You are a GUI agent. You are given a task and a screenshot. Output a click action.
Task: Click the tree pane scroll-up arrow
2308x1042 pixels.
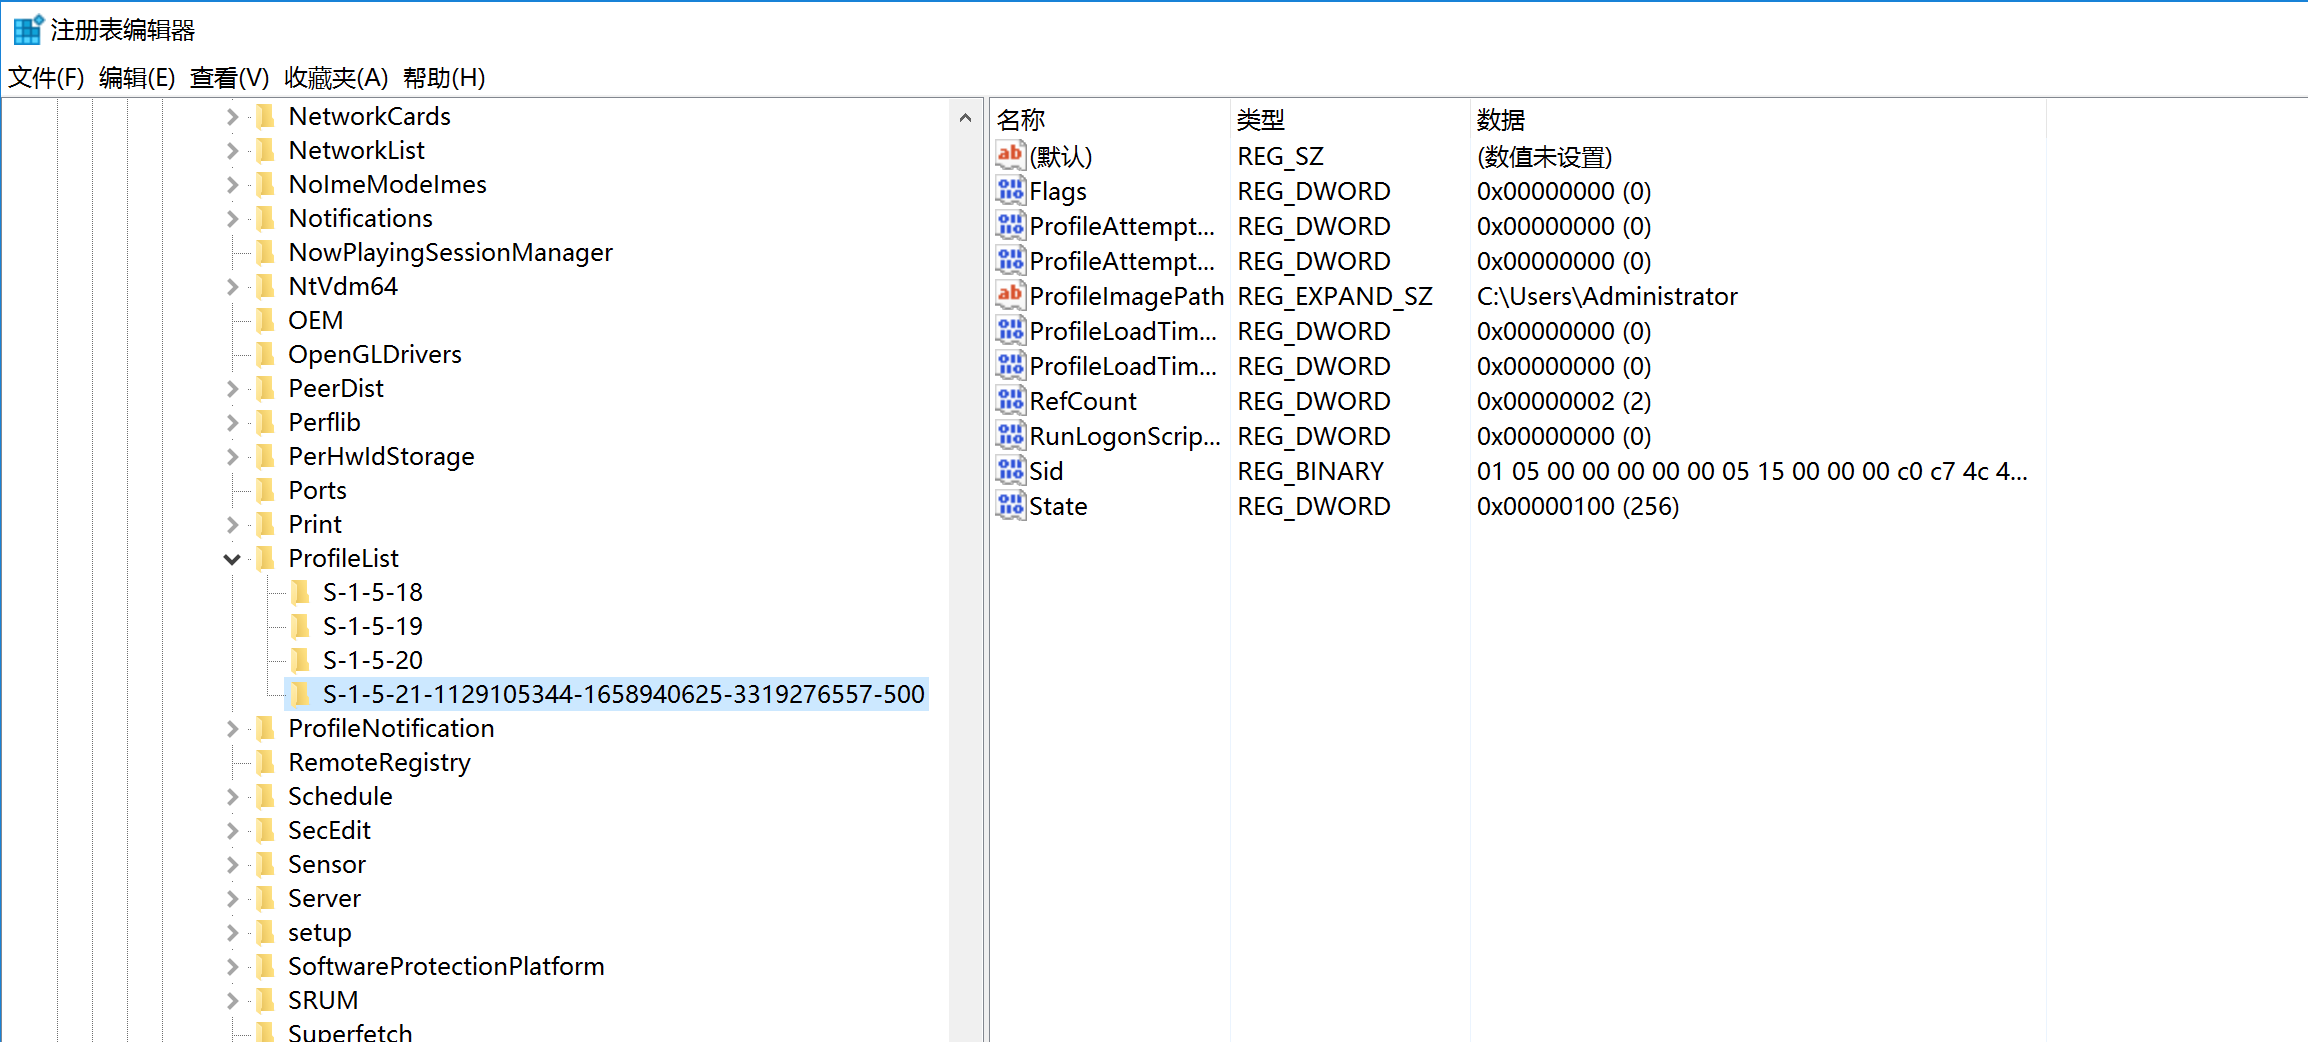[965, 118]
